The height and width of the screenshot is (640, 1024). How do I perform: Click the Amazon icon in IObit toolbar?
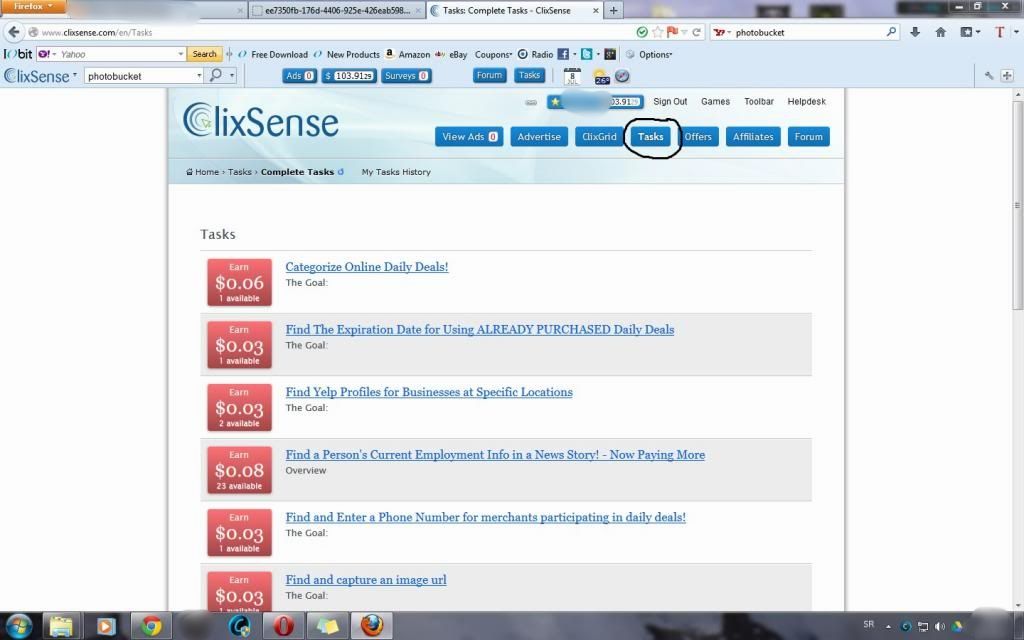390,54
